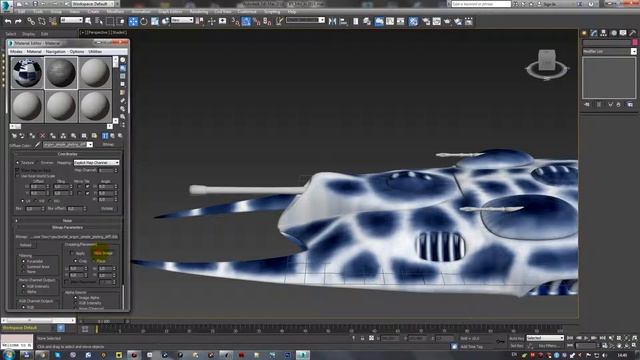Choose the Rectangular Selection Region tool
This screenshot has height=360, width=640.
click(x=110, y=21)
